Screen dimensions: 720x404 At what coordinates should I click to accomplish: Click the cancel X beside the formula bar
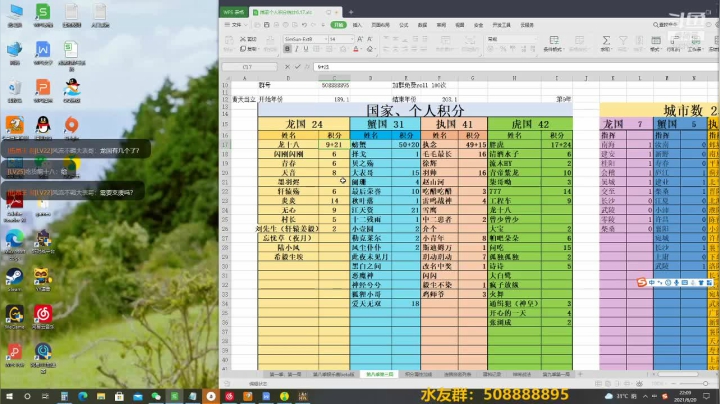click(x=287, y=67)
